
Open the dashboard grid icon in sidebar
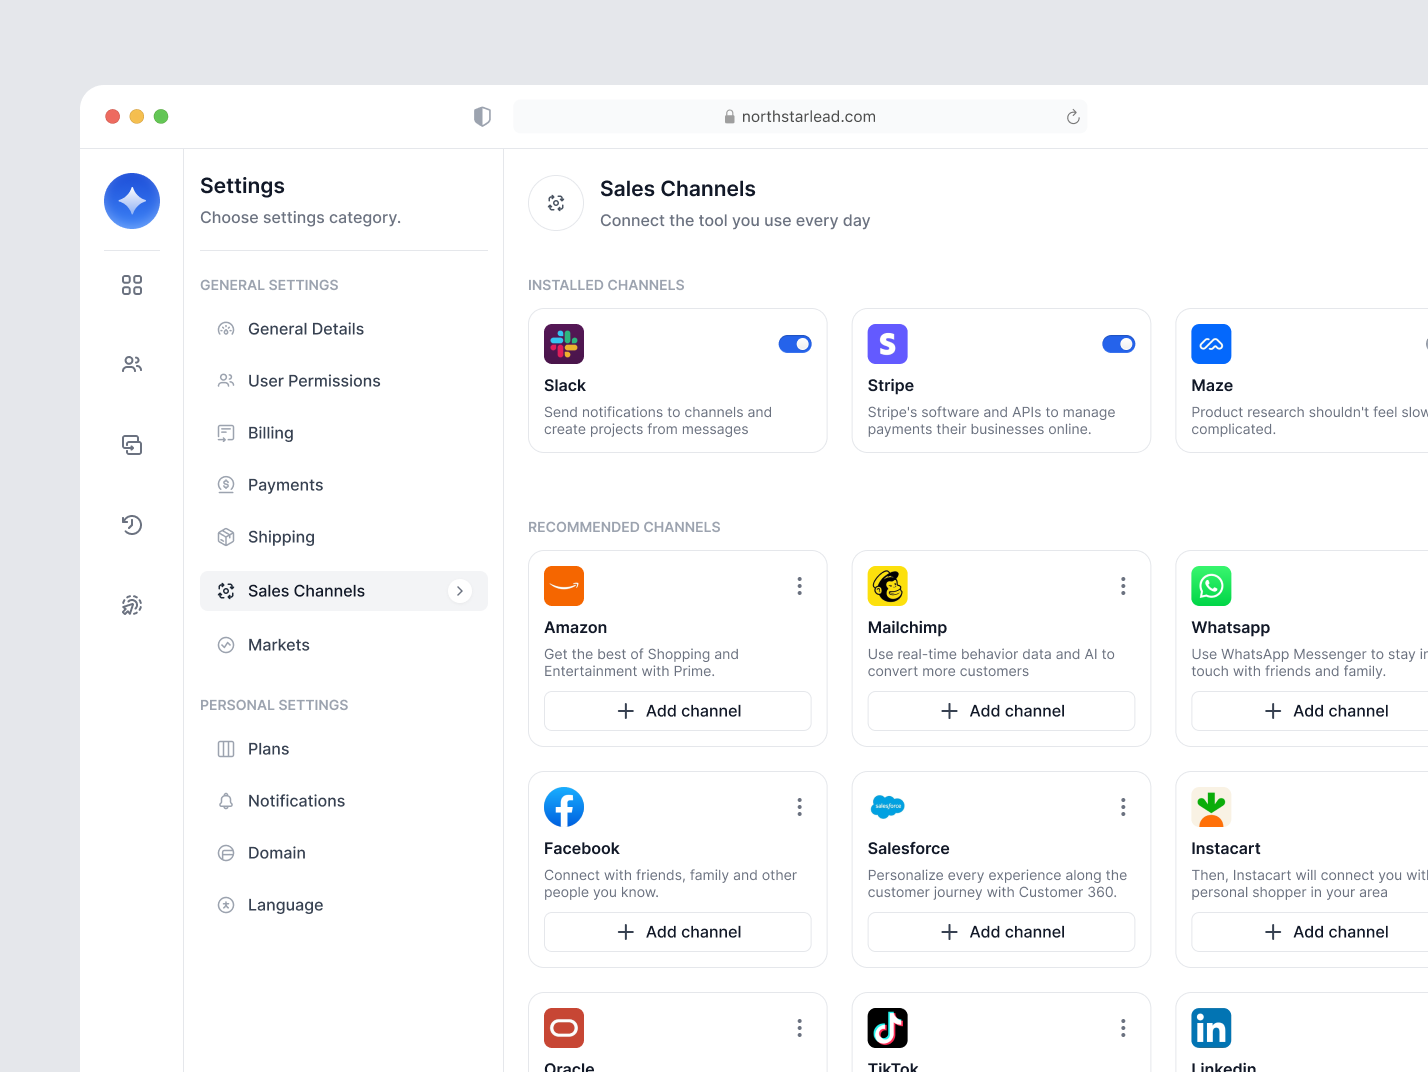click(x=132, y=285)
